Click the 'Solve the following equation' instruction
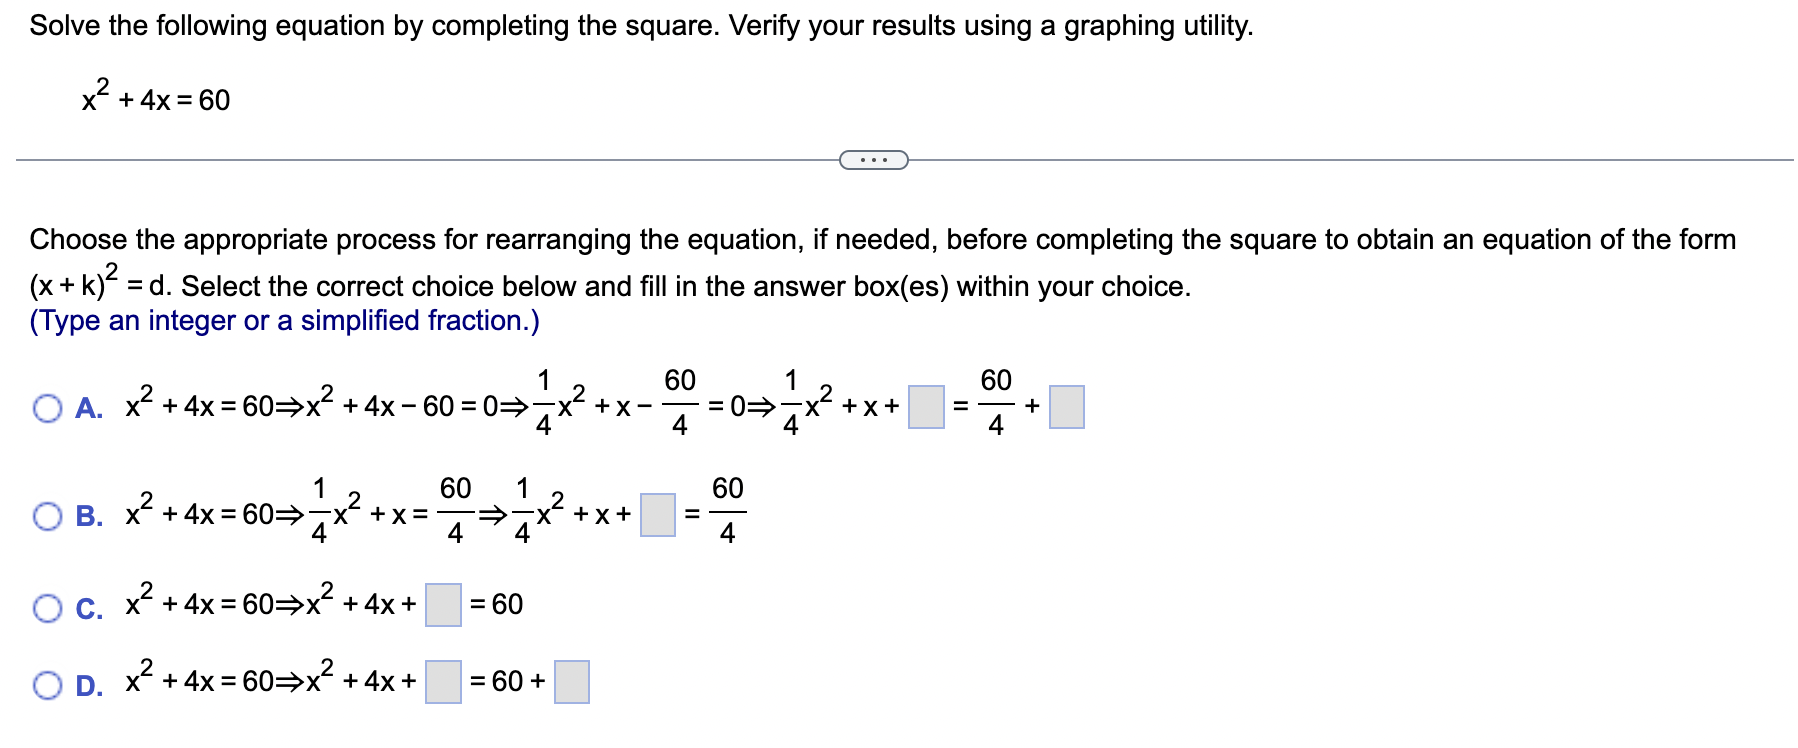The height and width of the screenshot is (748, 1798). click(x=641, y=26)
